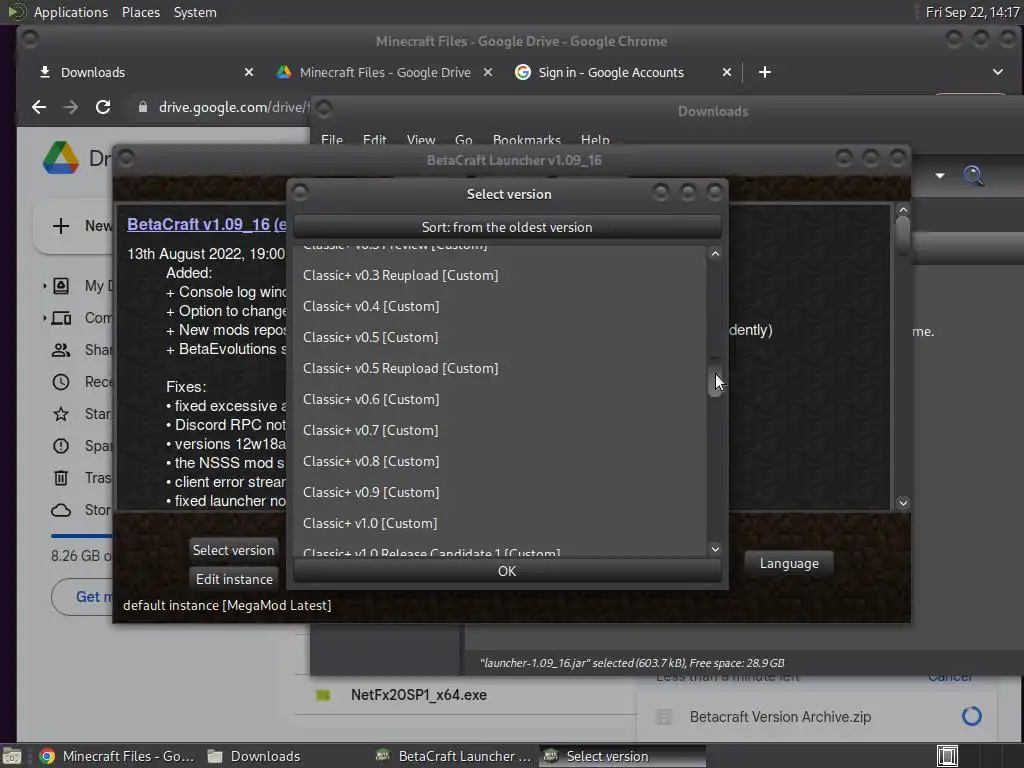Expand My Drive tree arrow

click(44, 286)
